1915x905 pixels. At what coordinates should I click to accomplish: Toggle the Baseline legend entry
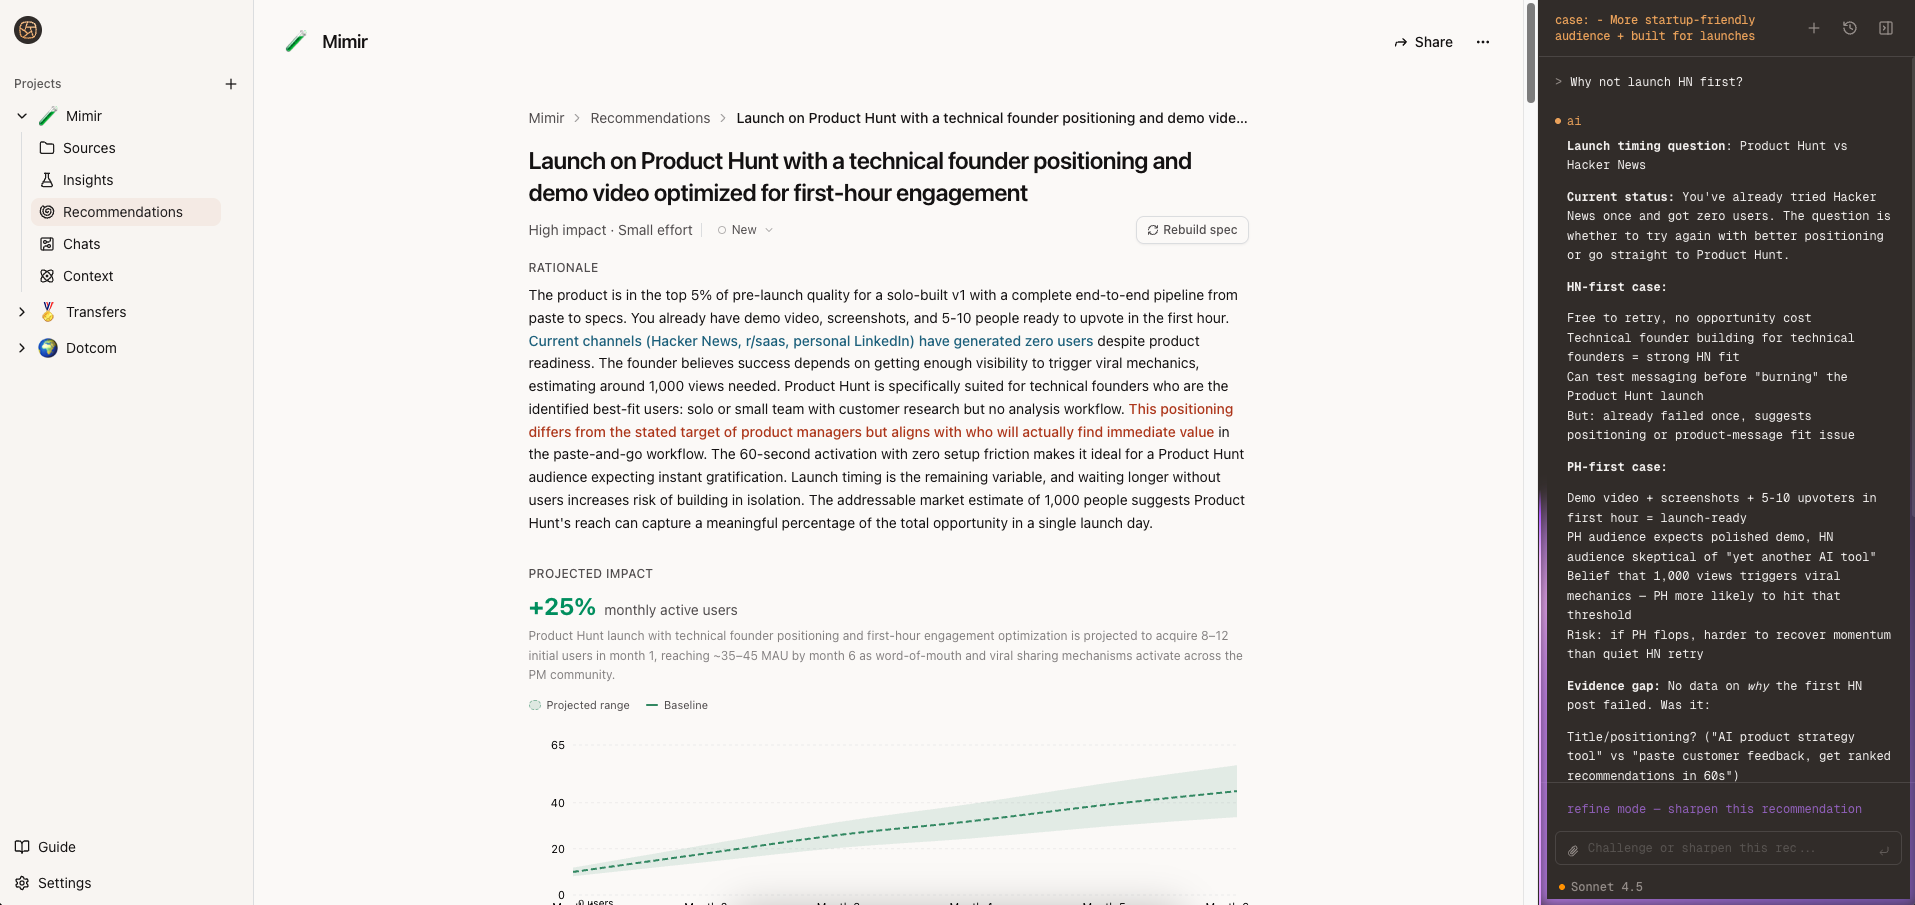[x=676, y=705]
